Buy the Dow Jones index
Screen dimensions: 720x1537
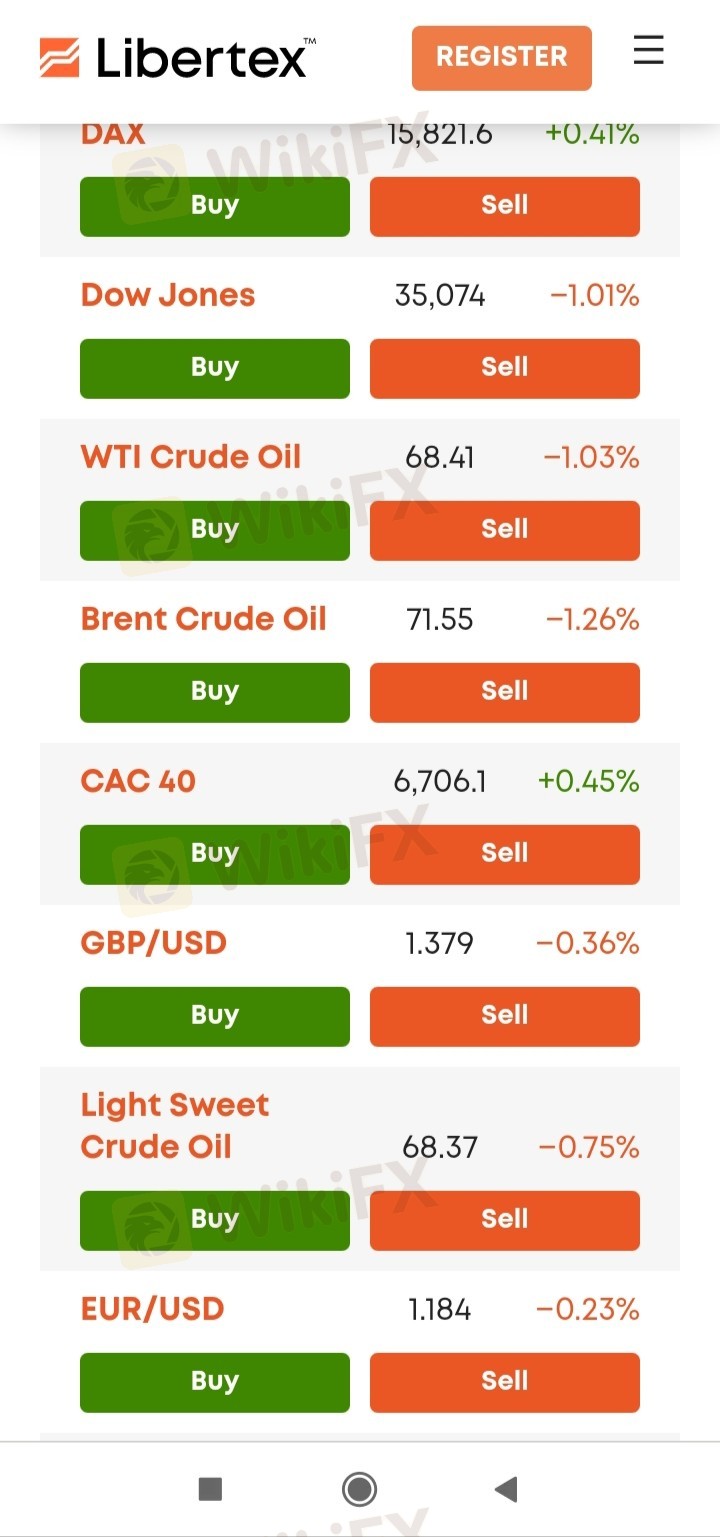215,368
